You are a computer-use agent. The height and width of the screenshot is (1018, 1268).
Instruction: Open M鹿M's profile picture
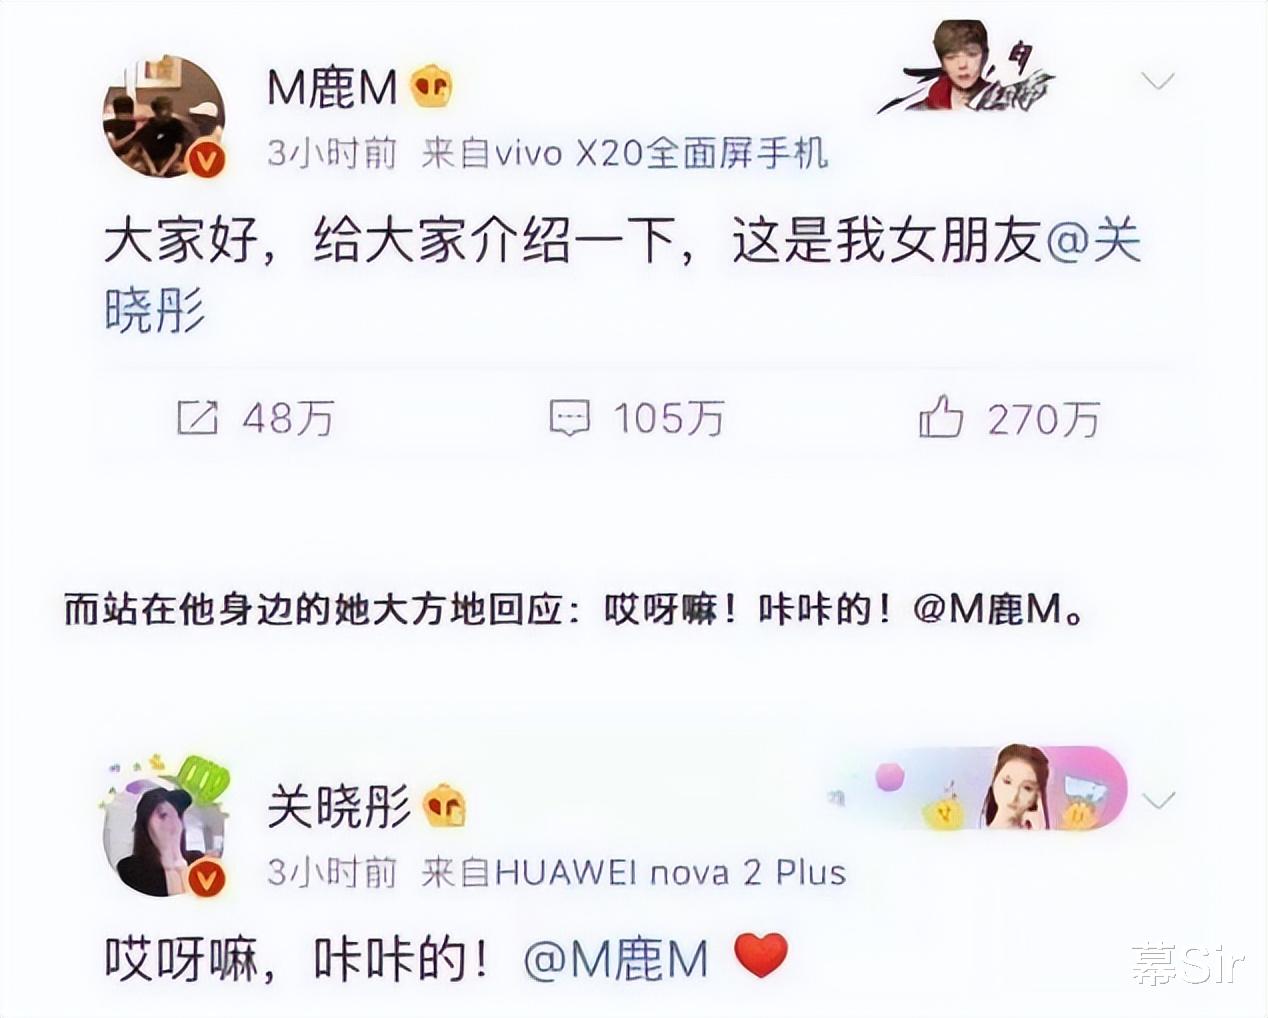(x=164, y=118)
